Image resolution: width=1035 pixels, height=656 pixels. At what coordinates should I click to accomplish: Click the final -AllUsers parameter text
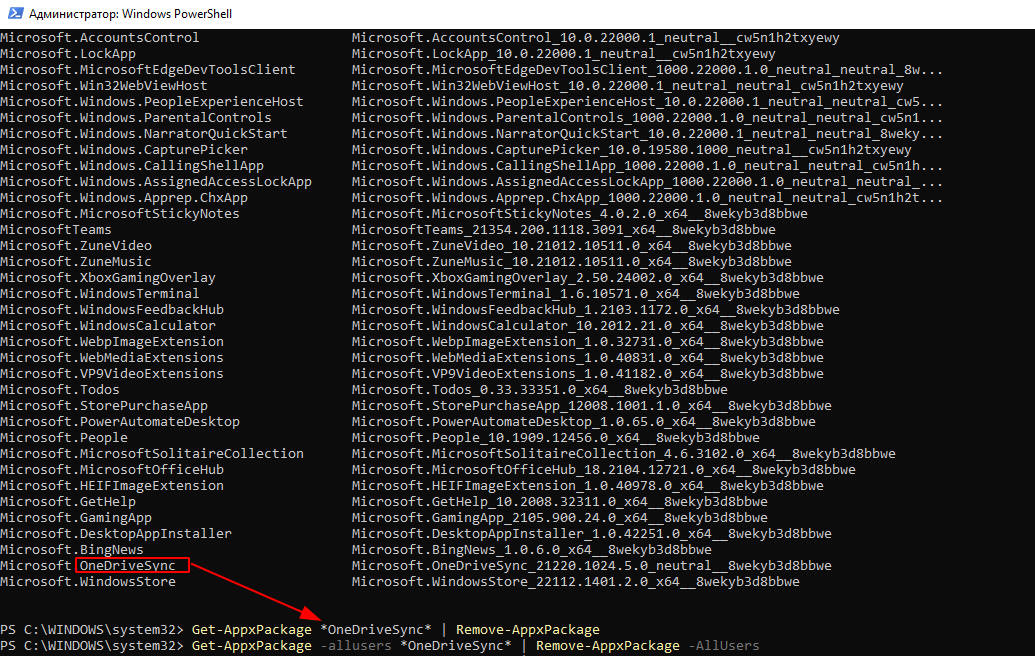coord(723,646)
